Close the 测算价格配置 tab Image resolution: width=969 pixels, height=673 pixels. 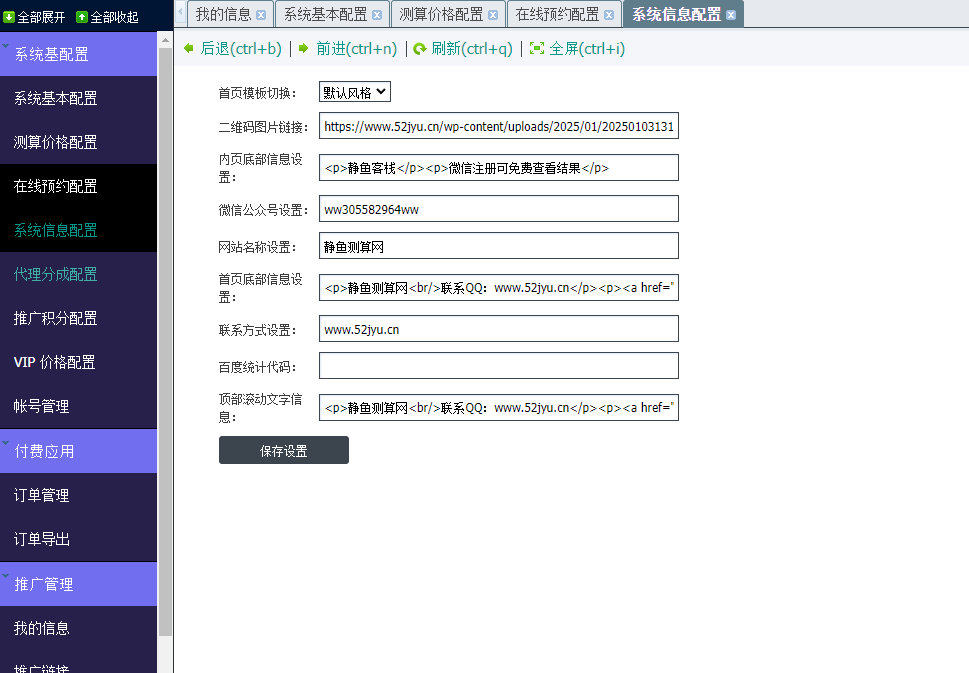tap(493, 15)
